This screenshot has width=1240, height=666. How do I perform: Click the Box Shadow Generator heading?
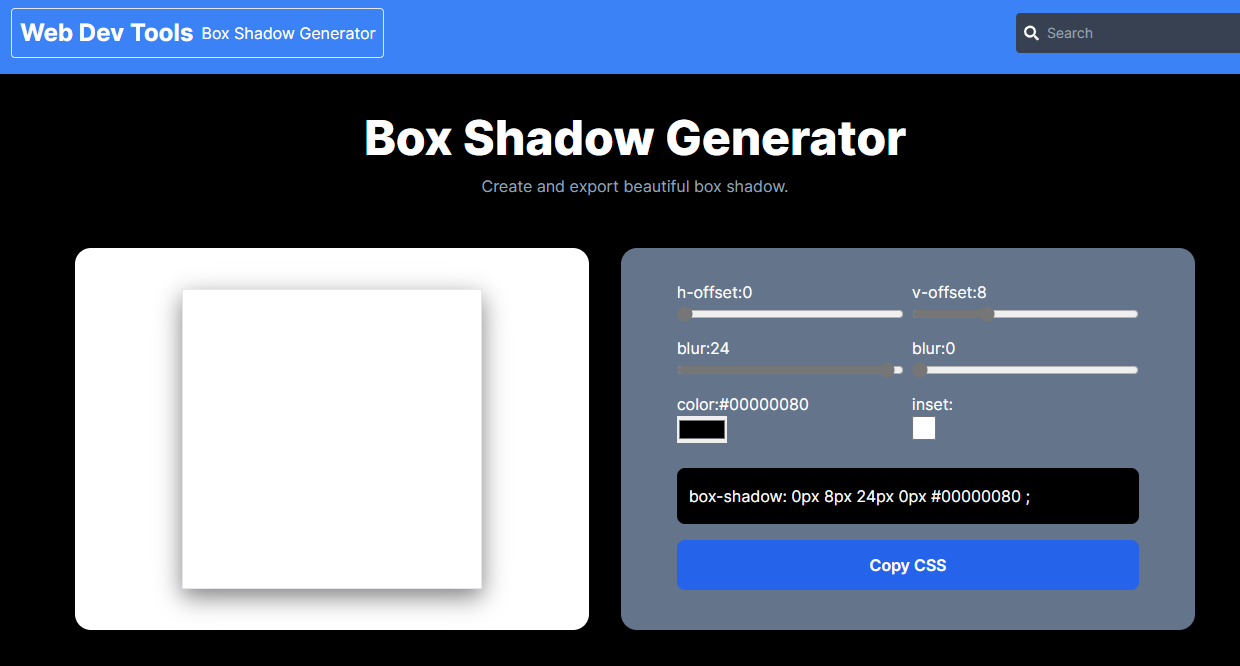(635, 138)
